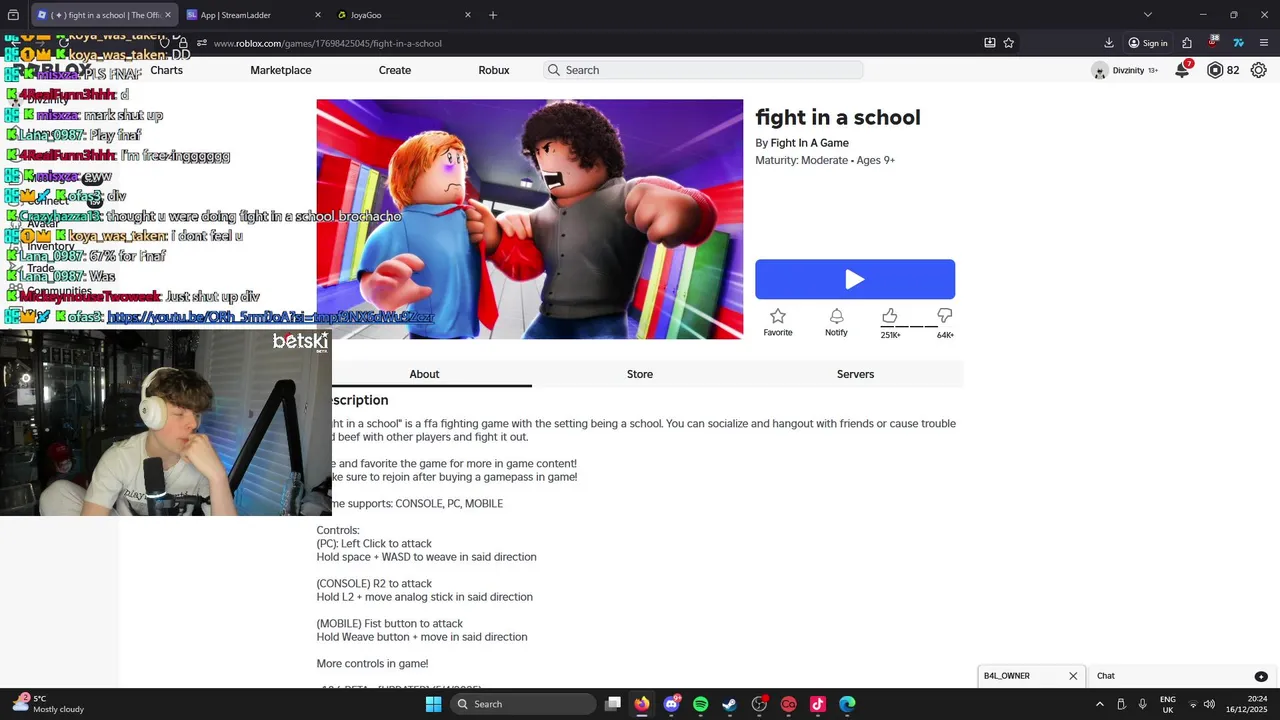Click the tab overview icon at top left
Viewport: 1280px width, 720px height.
pyautogui.click(x=13, y=15)
